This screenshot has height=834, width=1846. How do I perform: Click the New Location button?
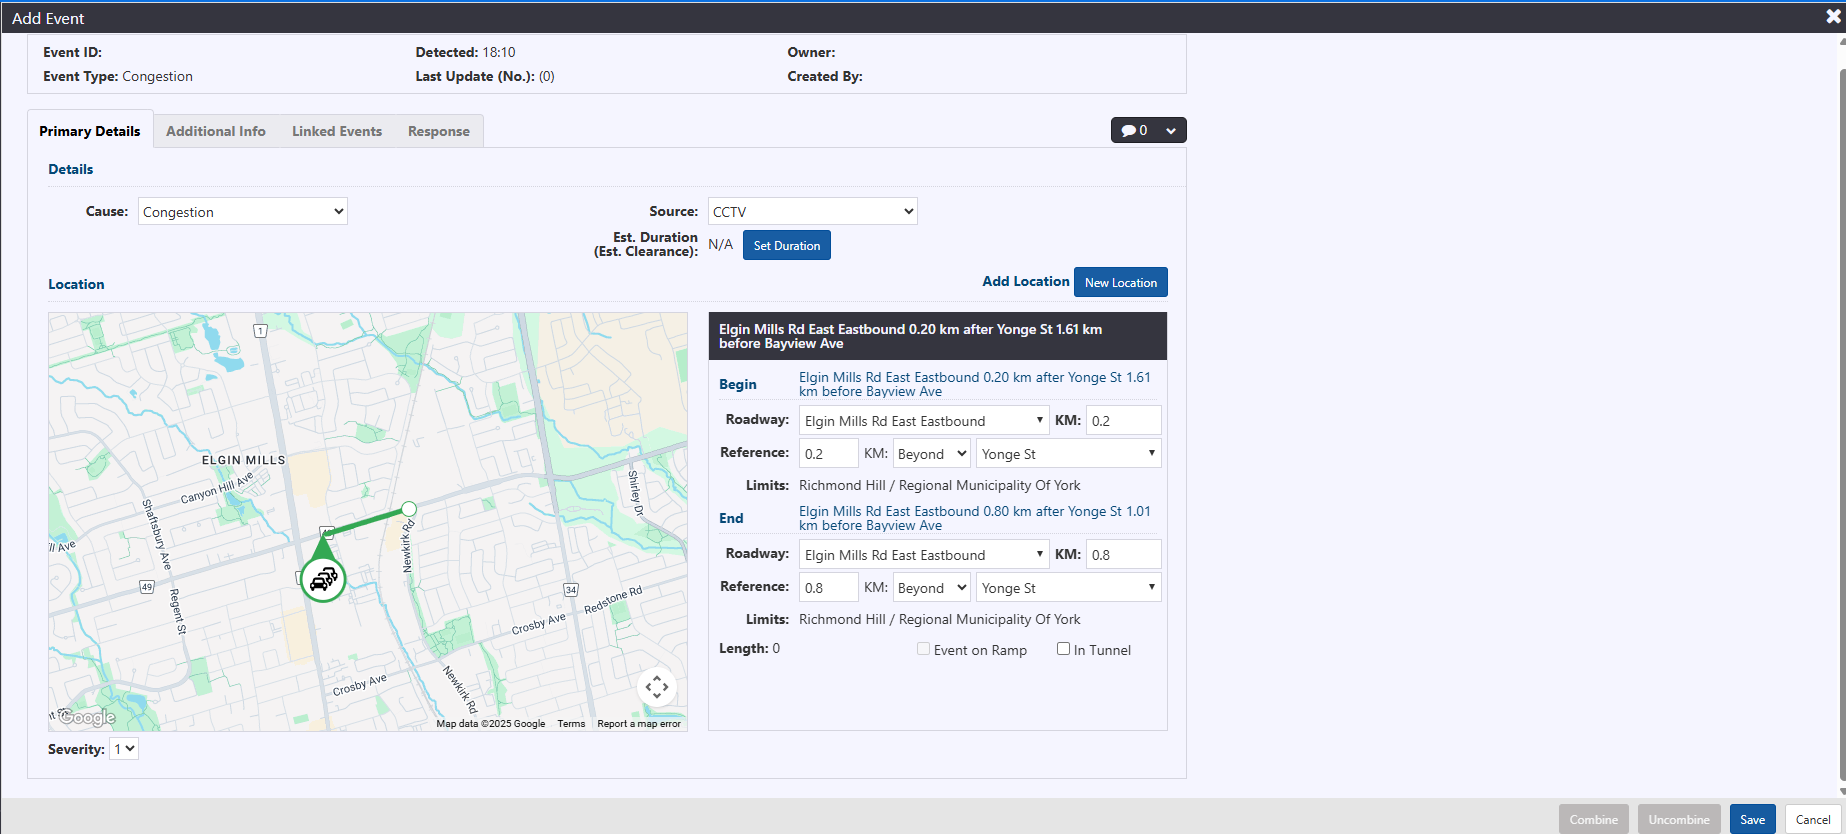click(1120, 283)
